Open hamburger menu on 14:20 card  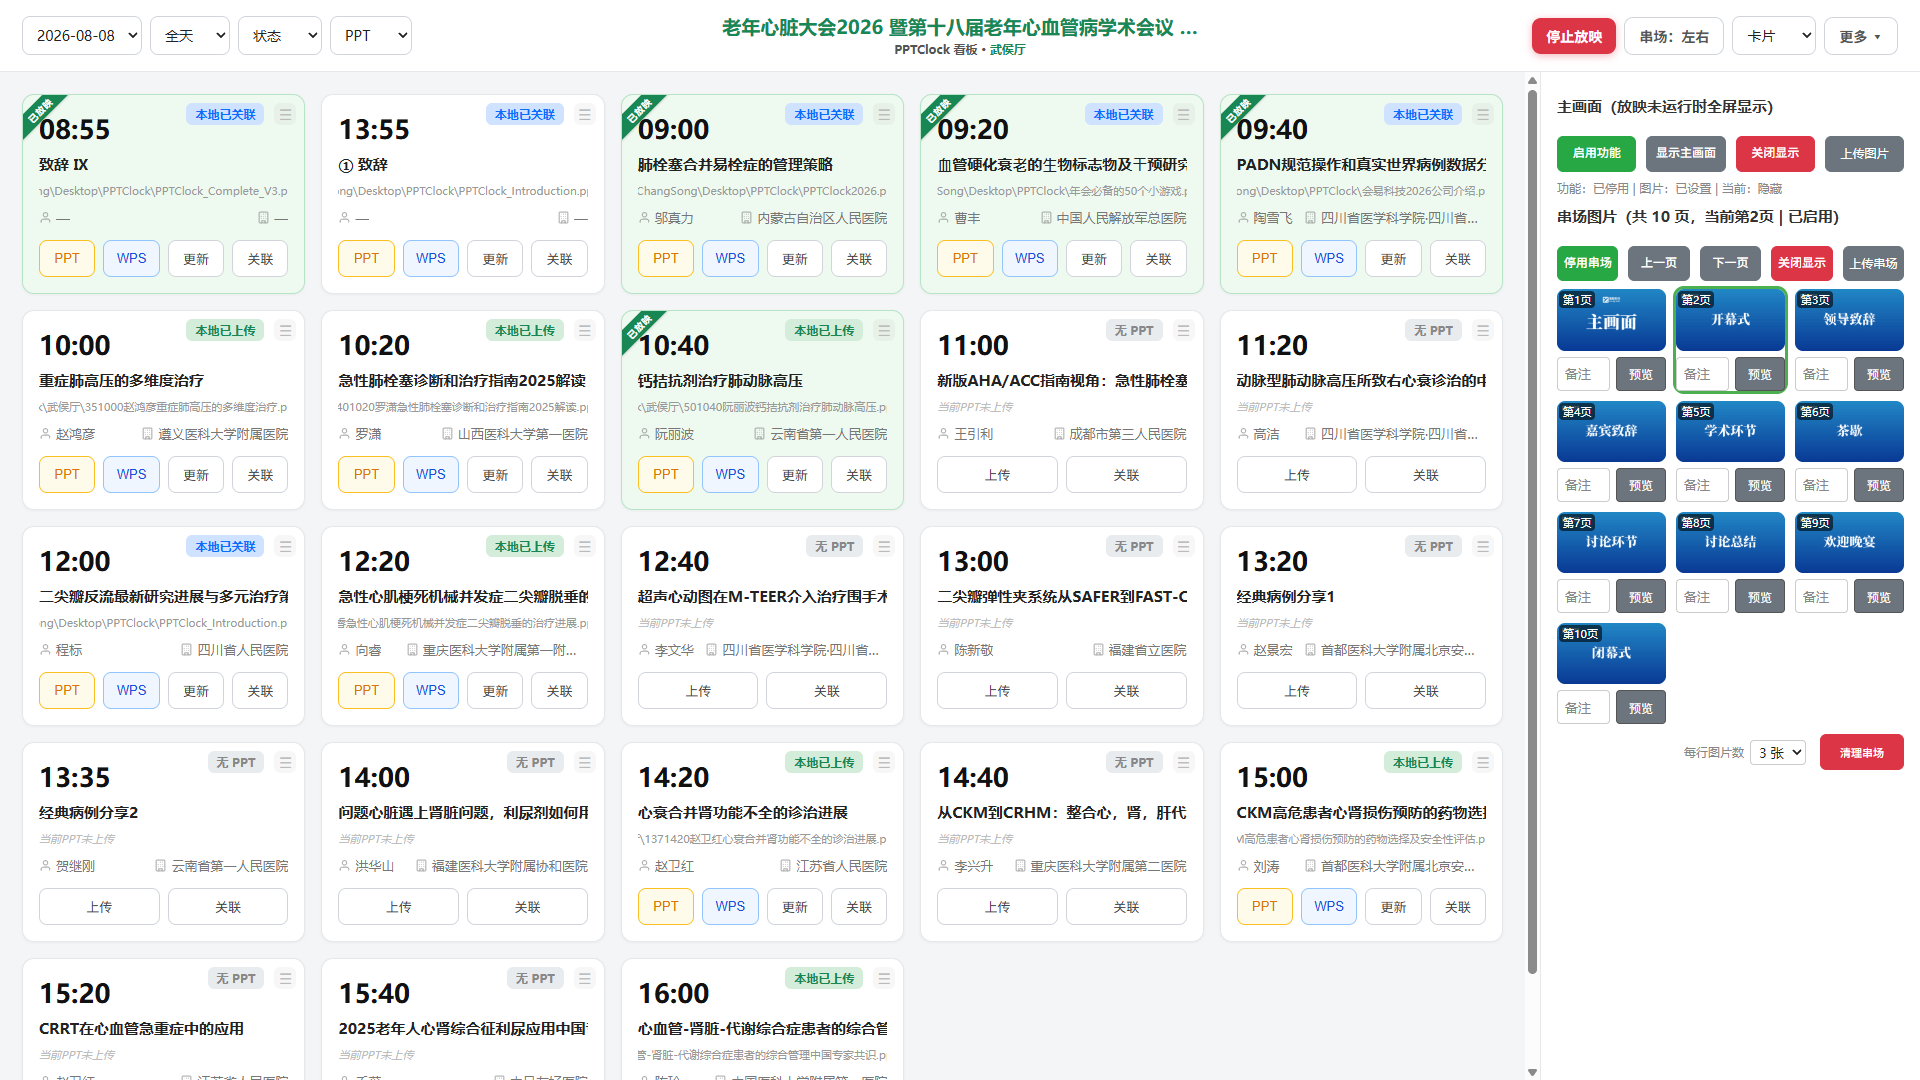(x=884, y=763)
